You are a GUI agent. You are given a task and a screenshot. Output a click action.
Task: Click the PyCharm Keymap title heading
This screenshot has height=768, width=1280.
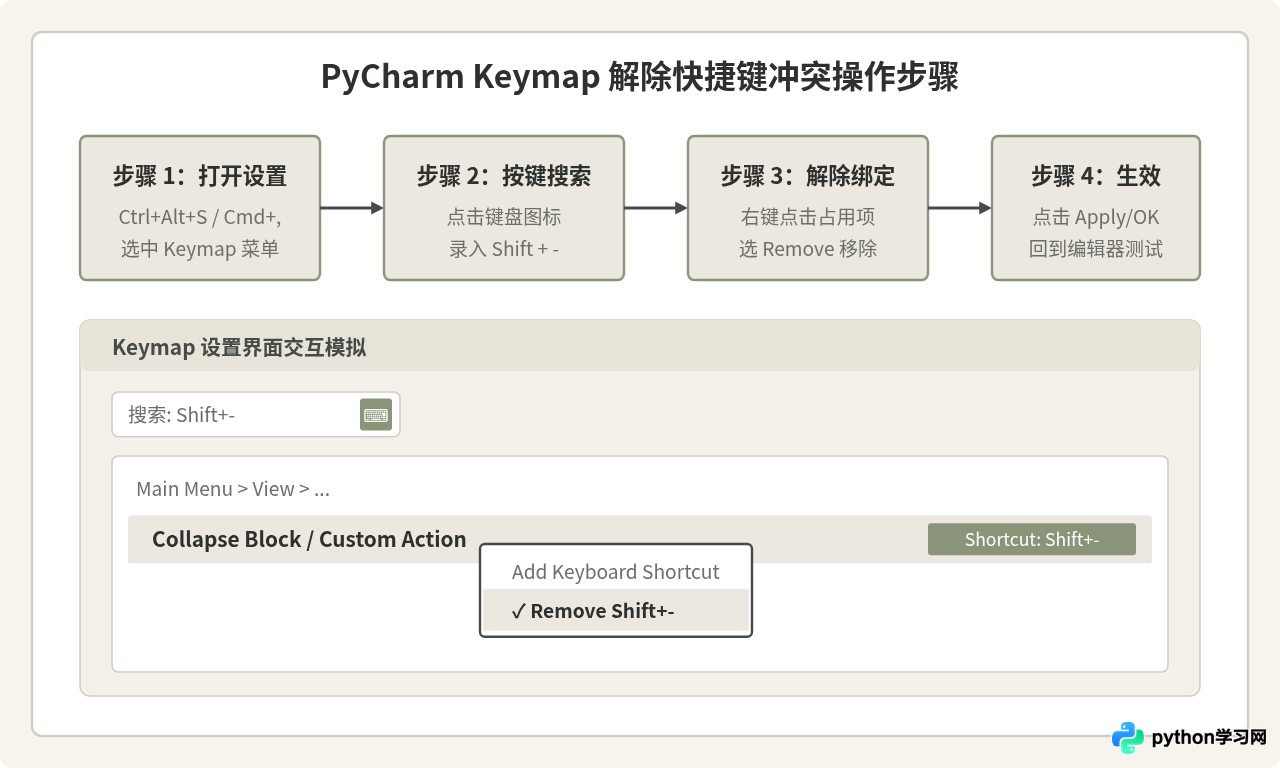point(640,77)
